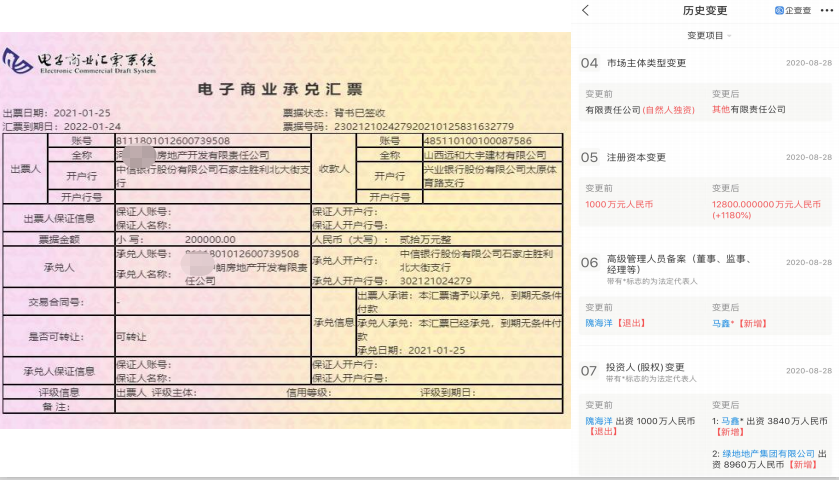
Task: Click the 汇票到期日 2022-01-24 field
Action: [x=62, y=126]
